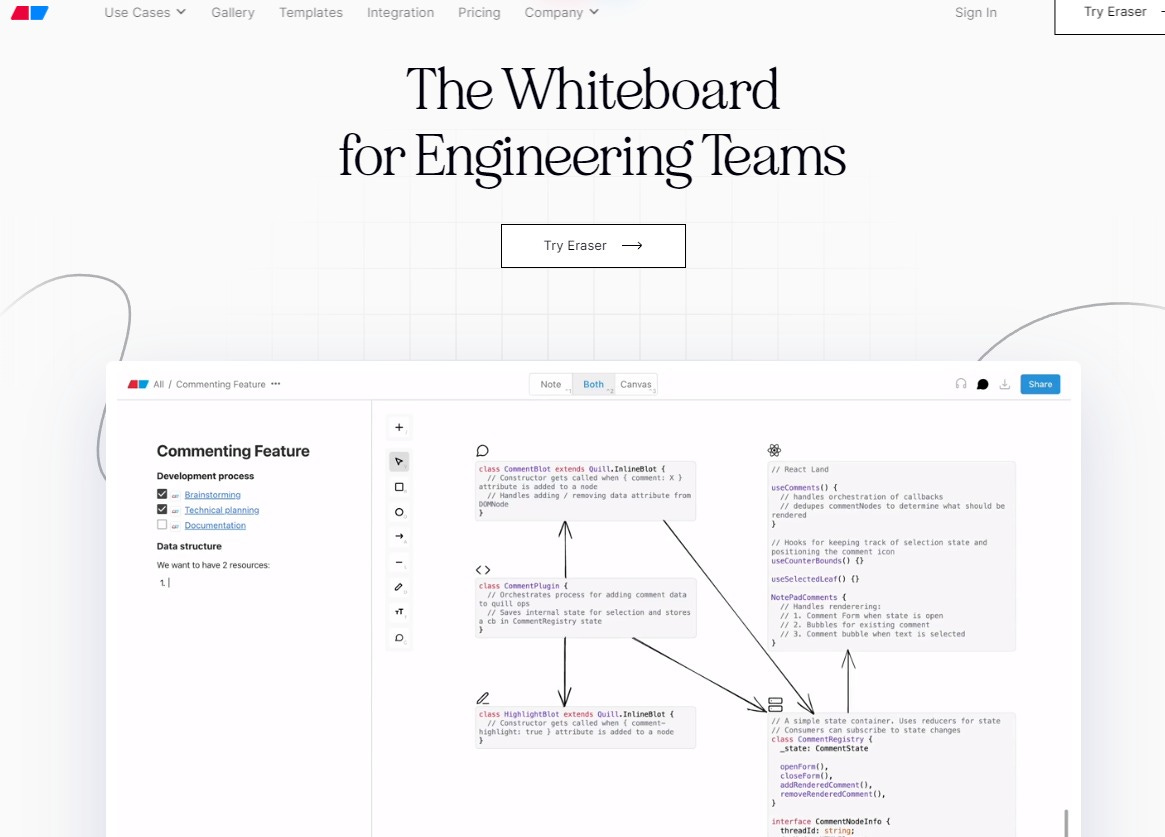The height and width of the screenshot is (837, 1165).
Task: Open the Gallery page
Action: [233, 13]
